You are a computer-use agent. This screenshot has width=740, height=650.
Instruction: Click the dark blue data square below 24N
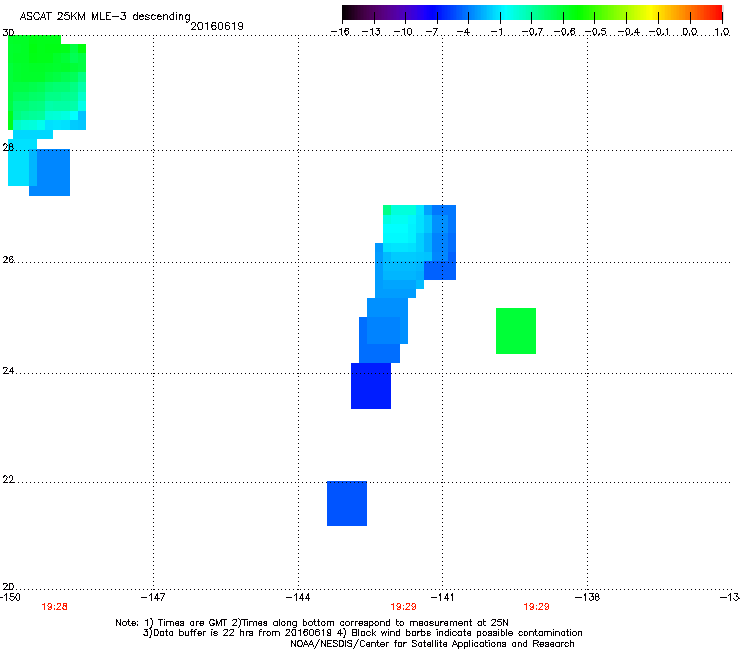click(x=371, y=386)
